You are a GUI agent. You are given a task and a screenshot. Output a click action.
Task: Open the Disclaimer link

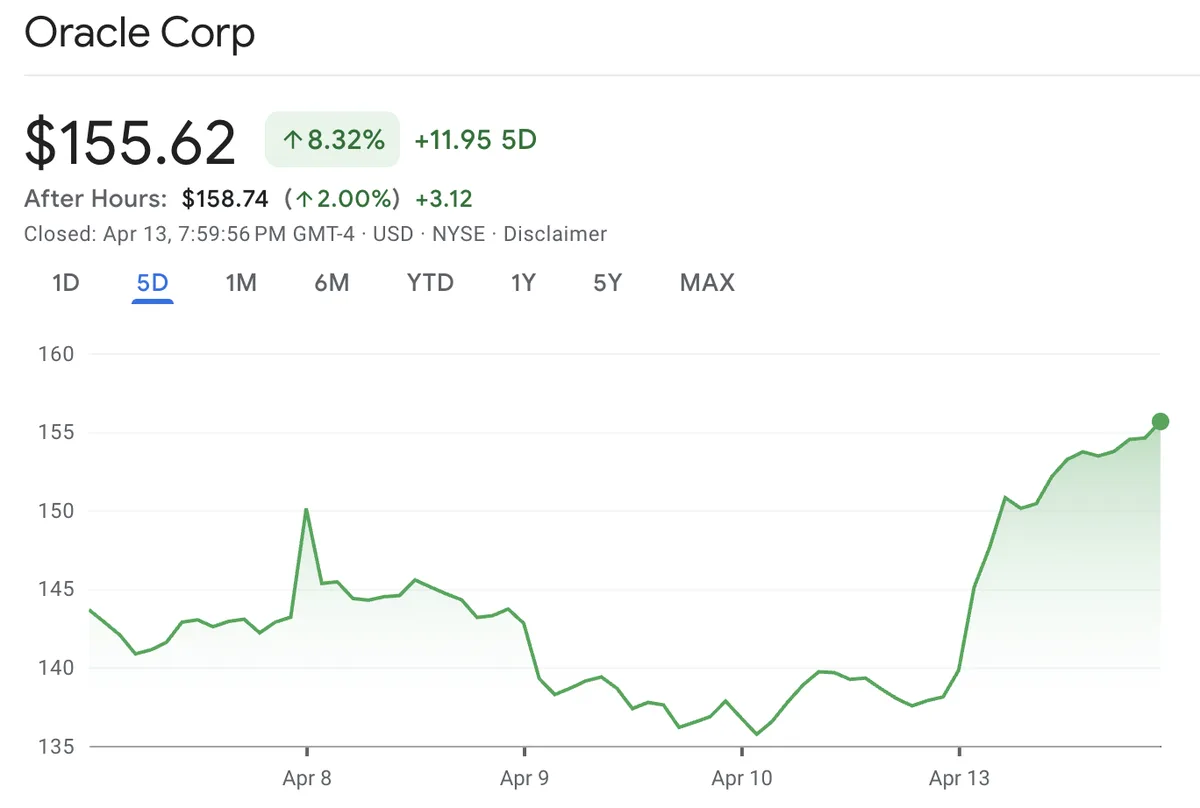tap(556, 234)
